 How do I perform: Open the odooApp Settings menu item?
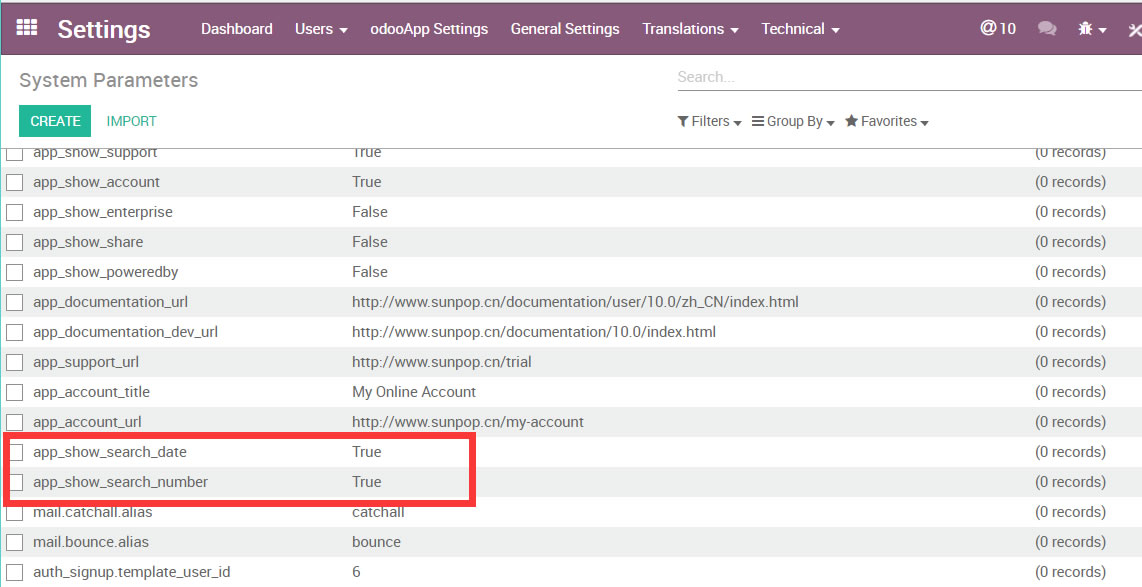pyautogui.click(x=429, y=29)
